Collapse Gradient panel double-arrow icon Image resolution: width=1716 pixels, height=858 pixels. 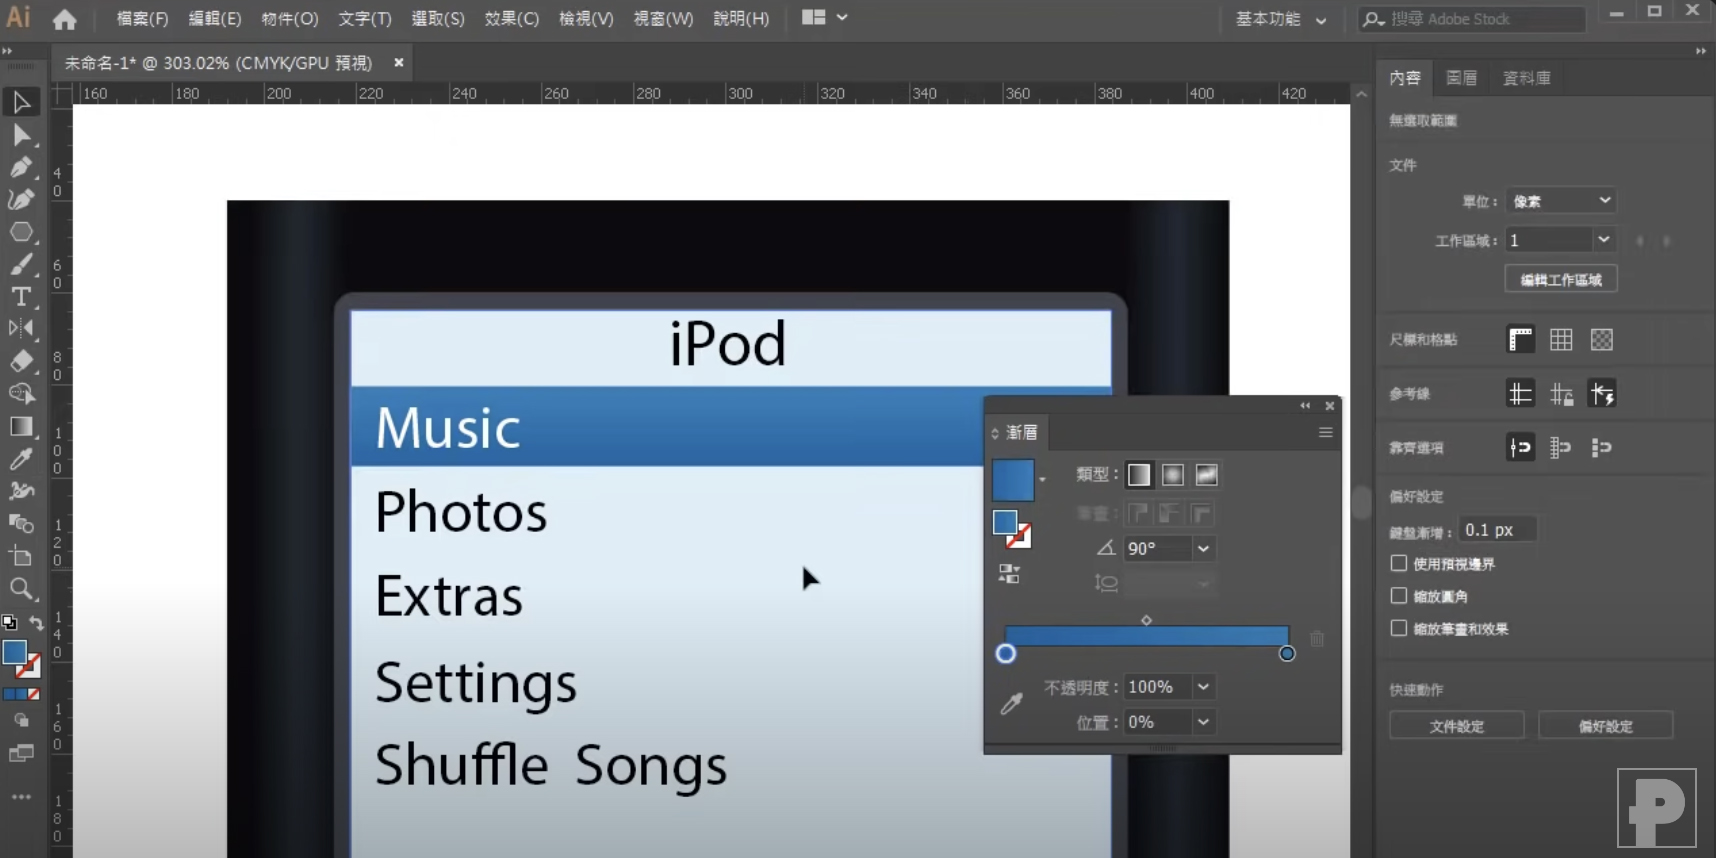pyautogui.click(x=1305, y=406)
